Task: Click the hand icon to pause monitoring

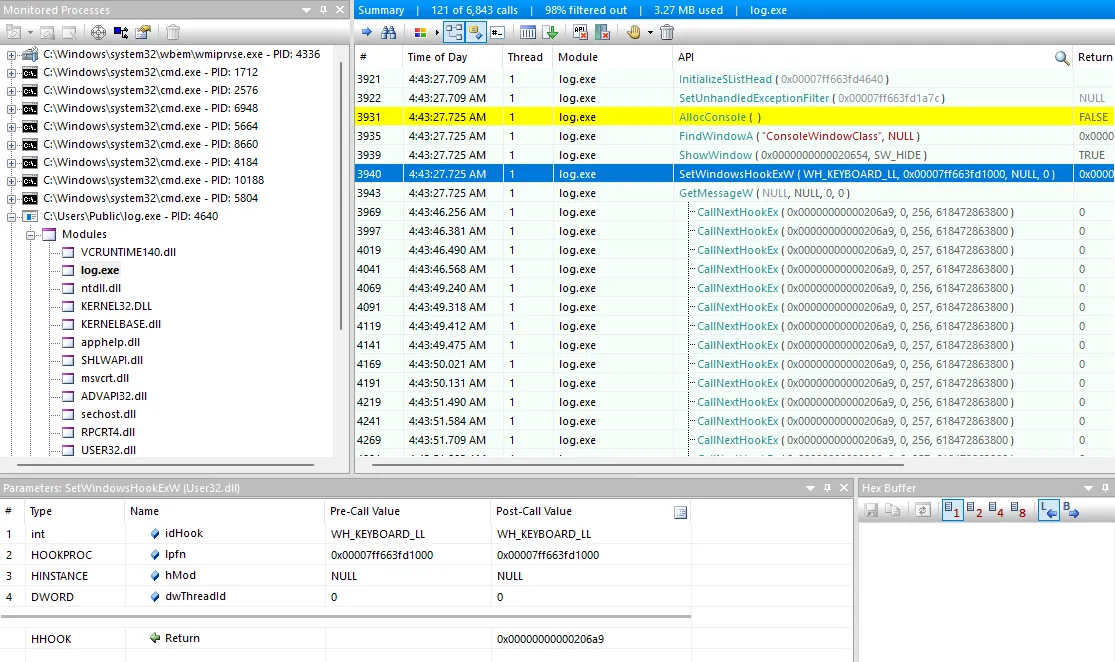Action: point(633,32)
